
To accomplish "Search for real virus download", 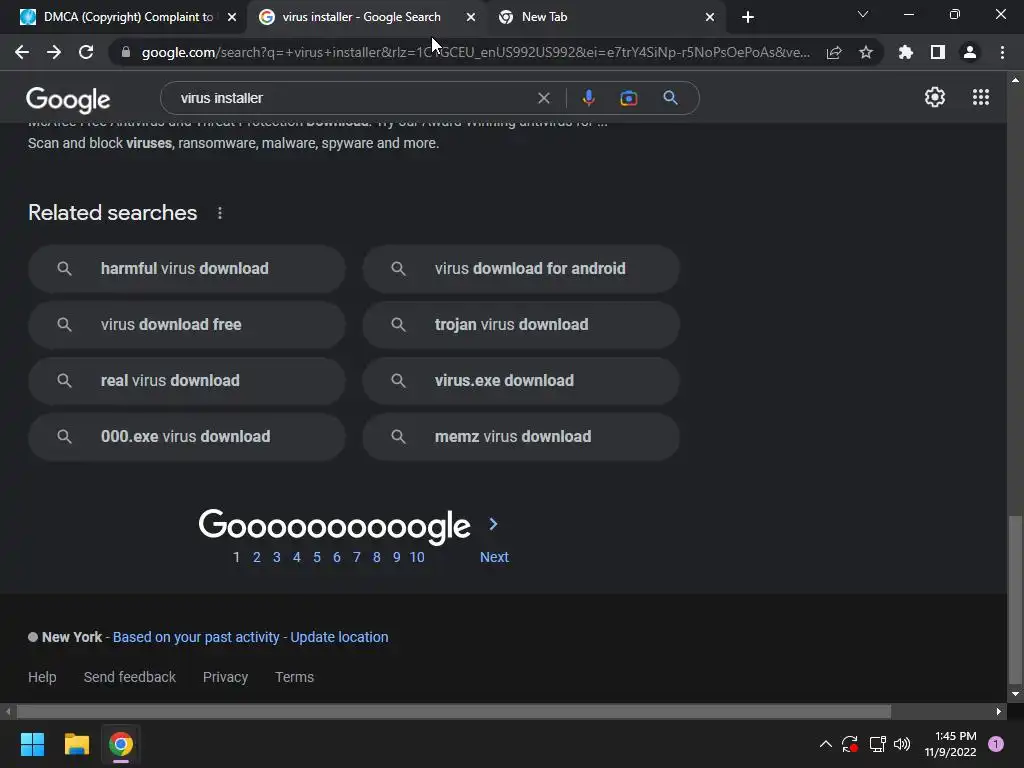I will point(187,381).
